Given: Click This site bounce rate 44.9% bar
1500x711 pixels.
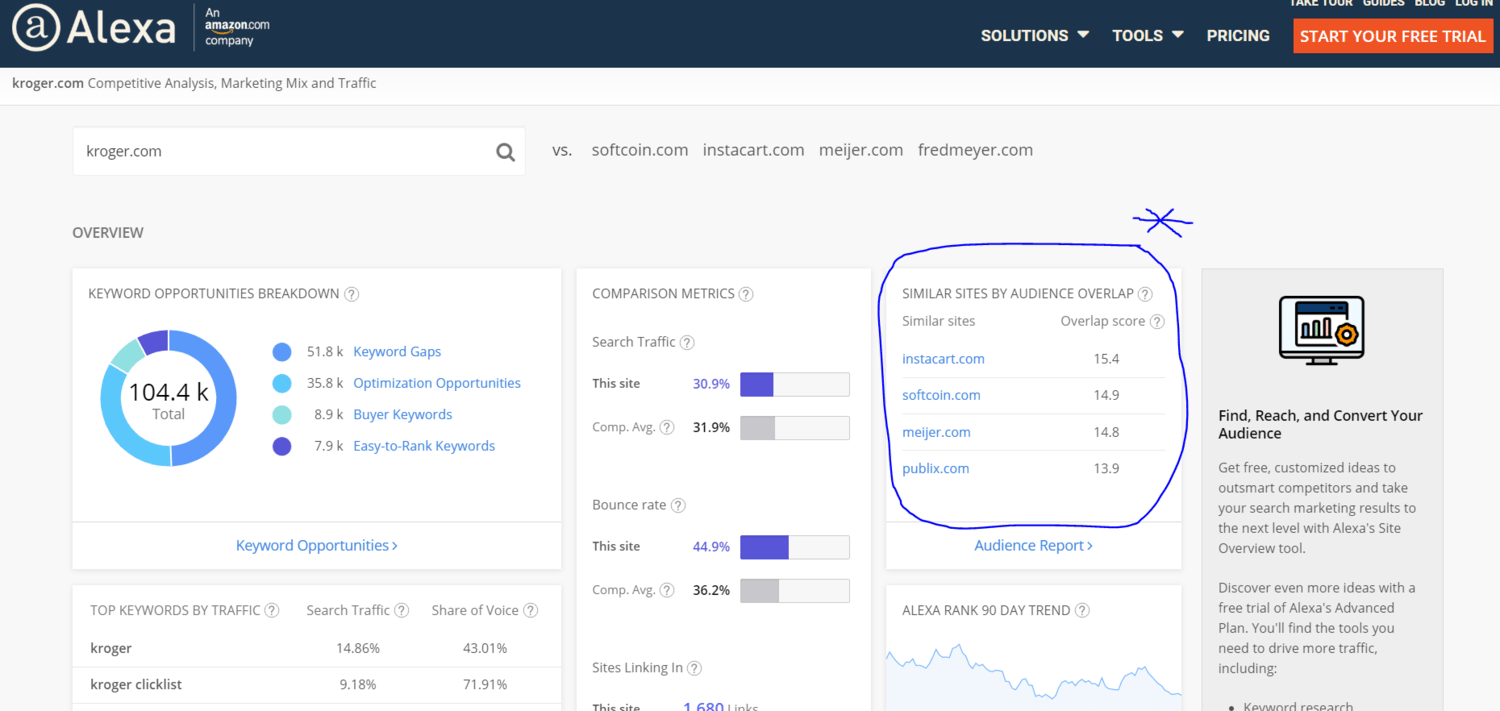Looking at the screenshot, I should [x=795, y=547].
